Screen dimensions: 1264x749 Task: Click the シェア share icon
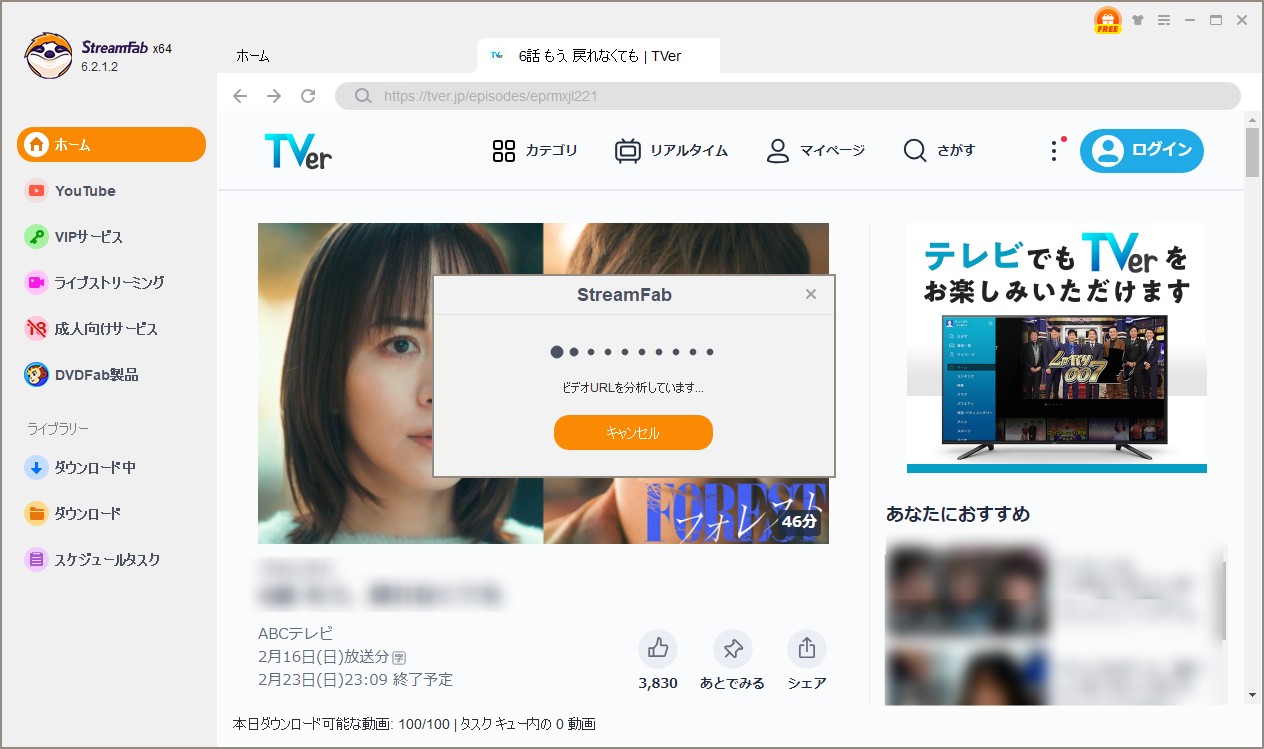pyautogui.click(x=807, y=649)
